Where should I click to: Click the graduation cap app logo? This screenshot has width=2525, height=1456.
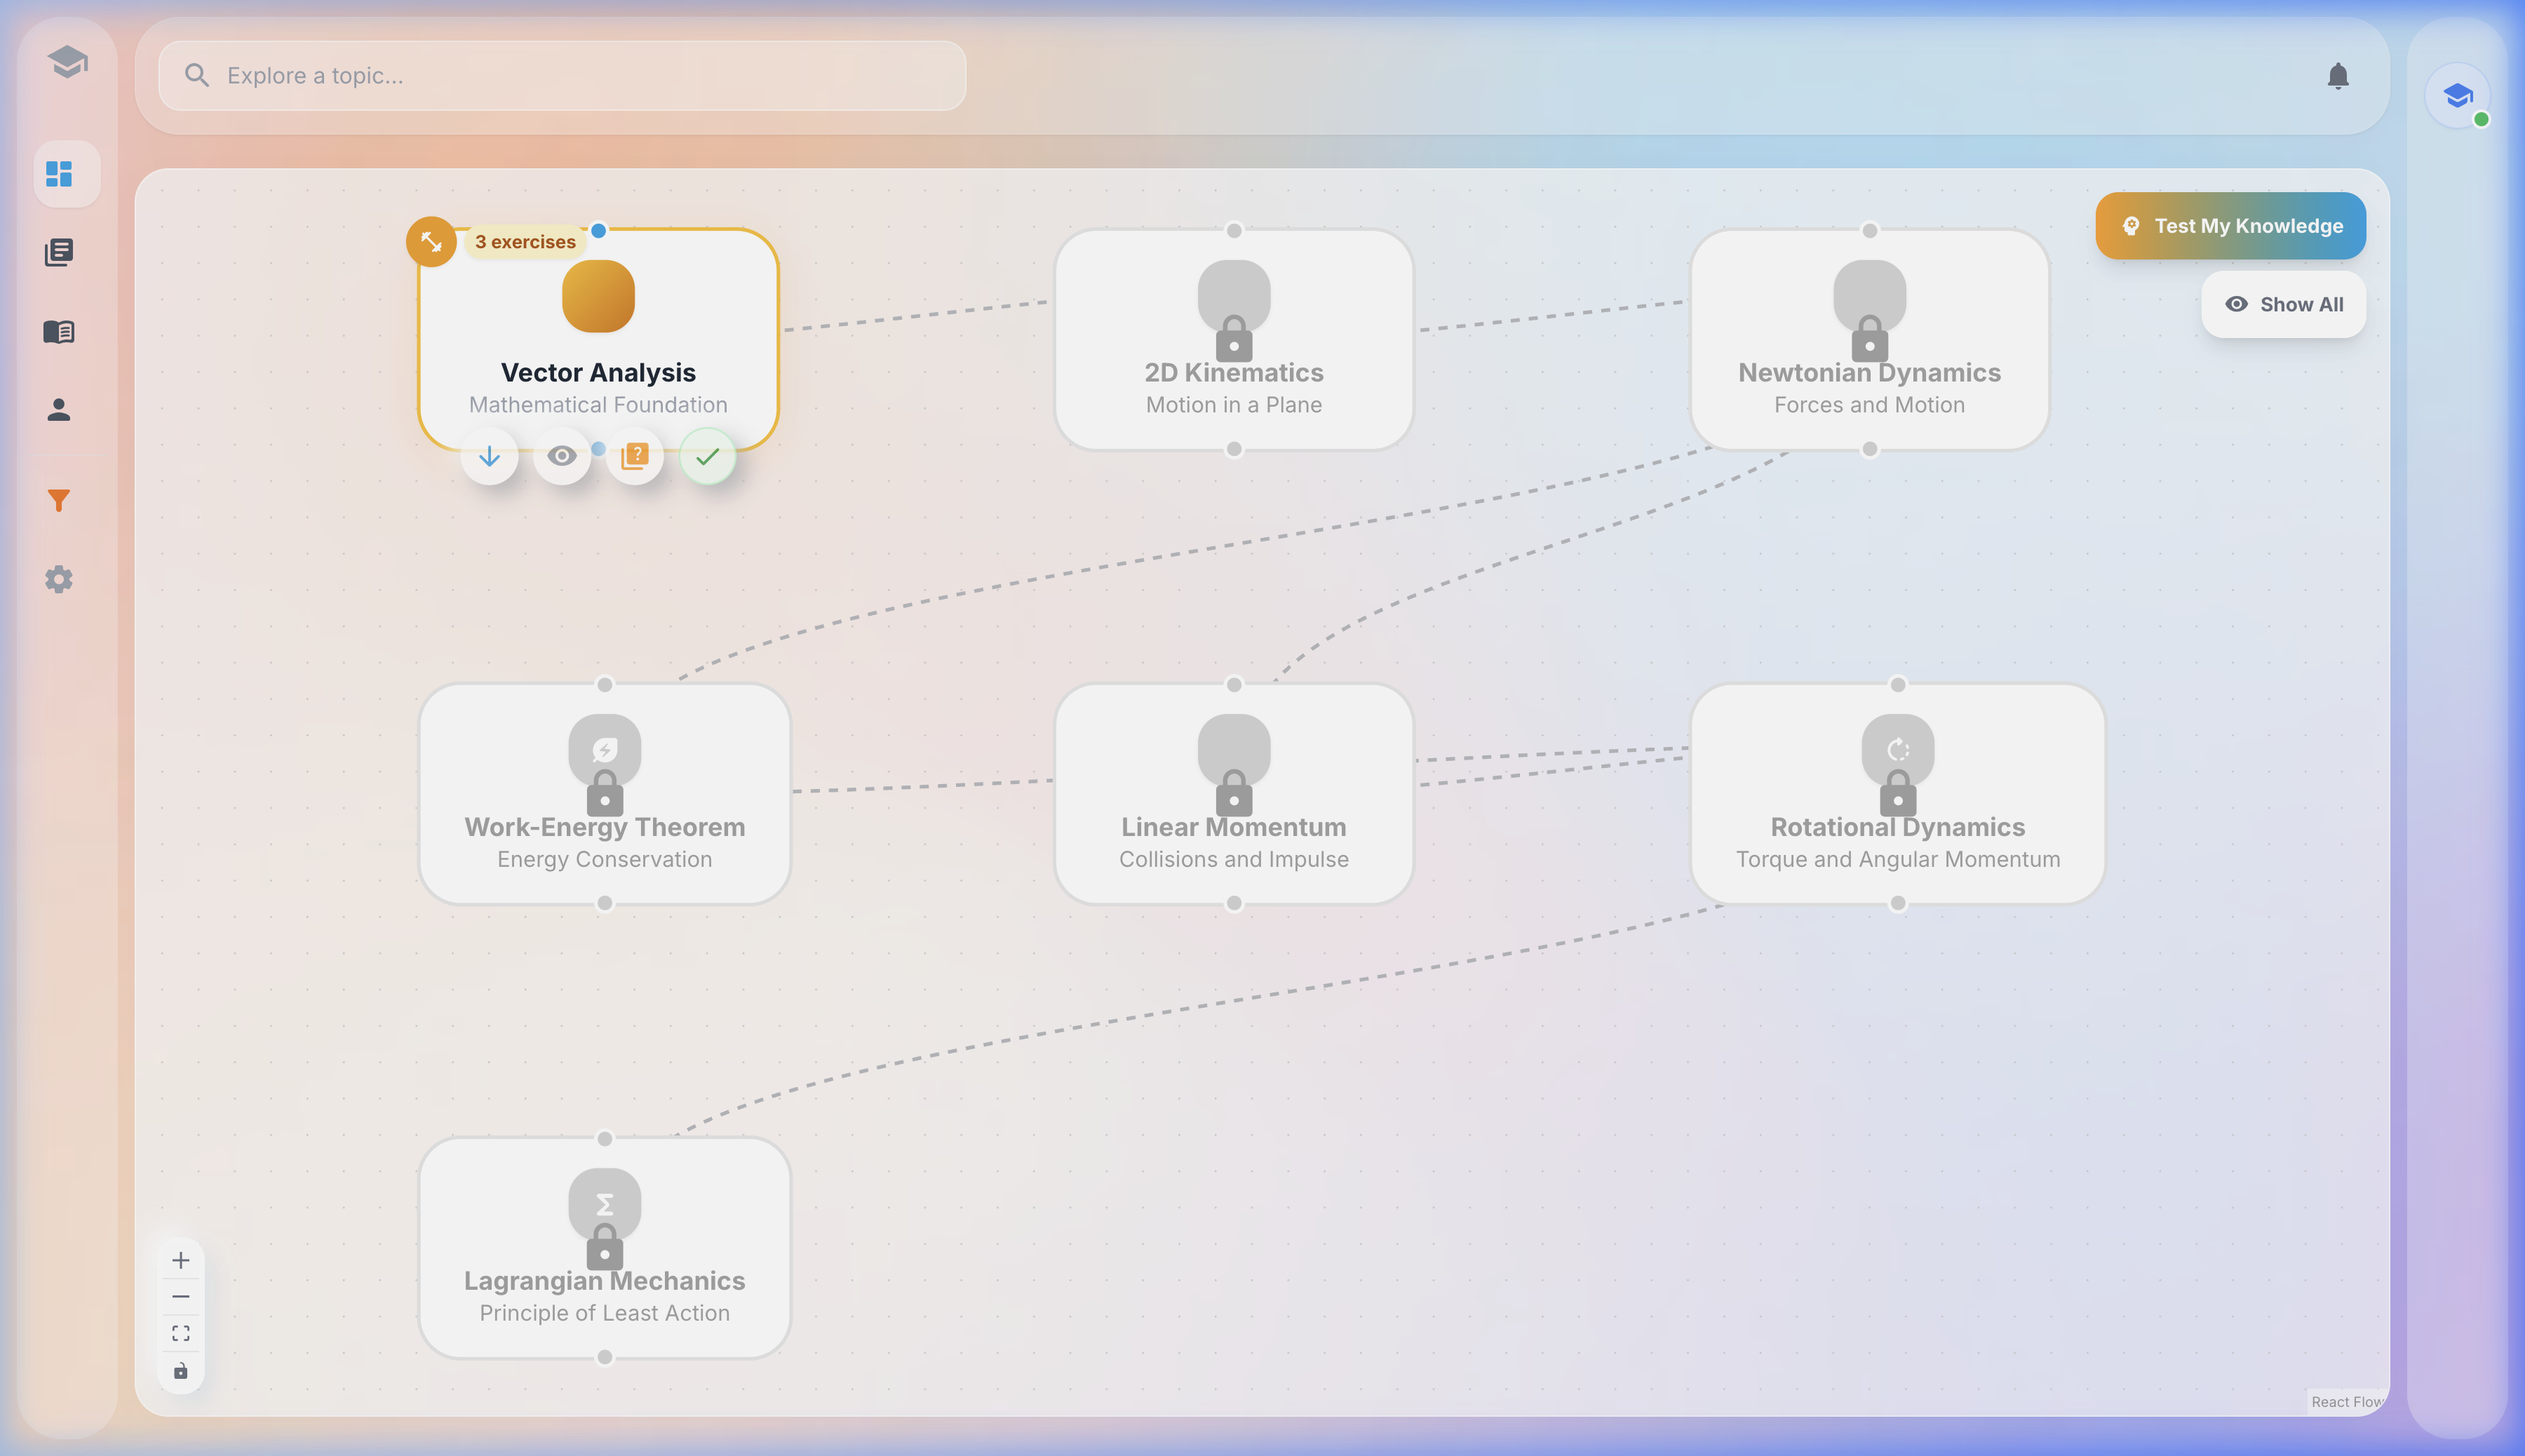pyautogui.click(x=67, y=62)
